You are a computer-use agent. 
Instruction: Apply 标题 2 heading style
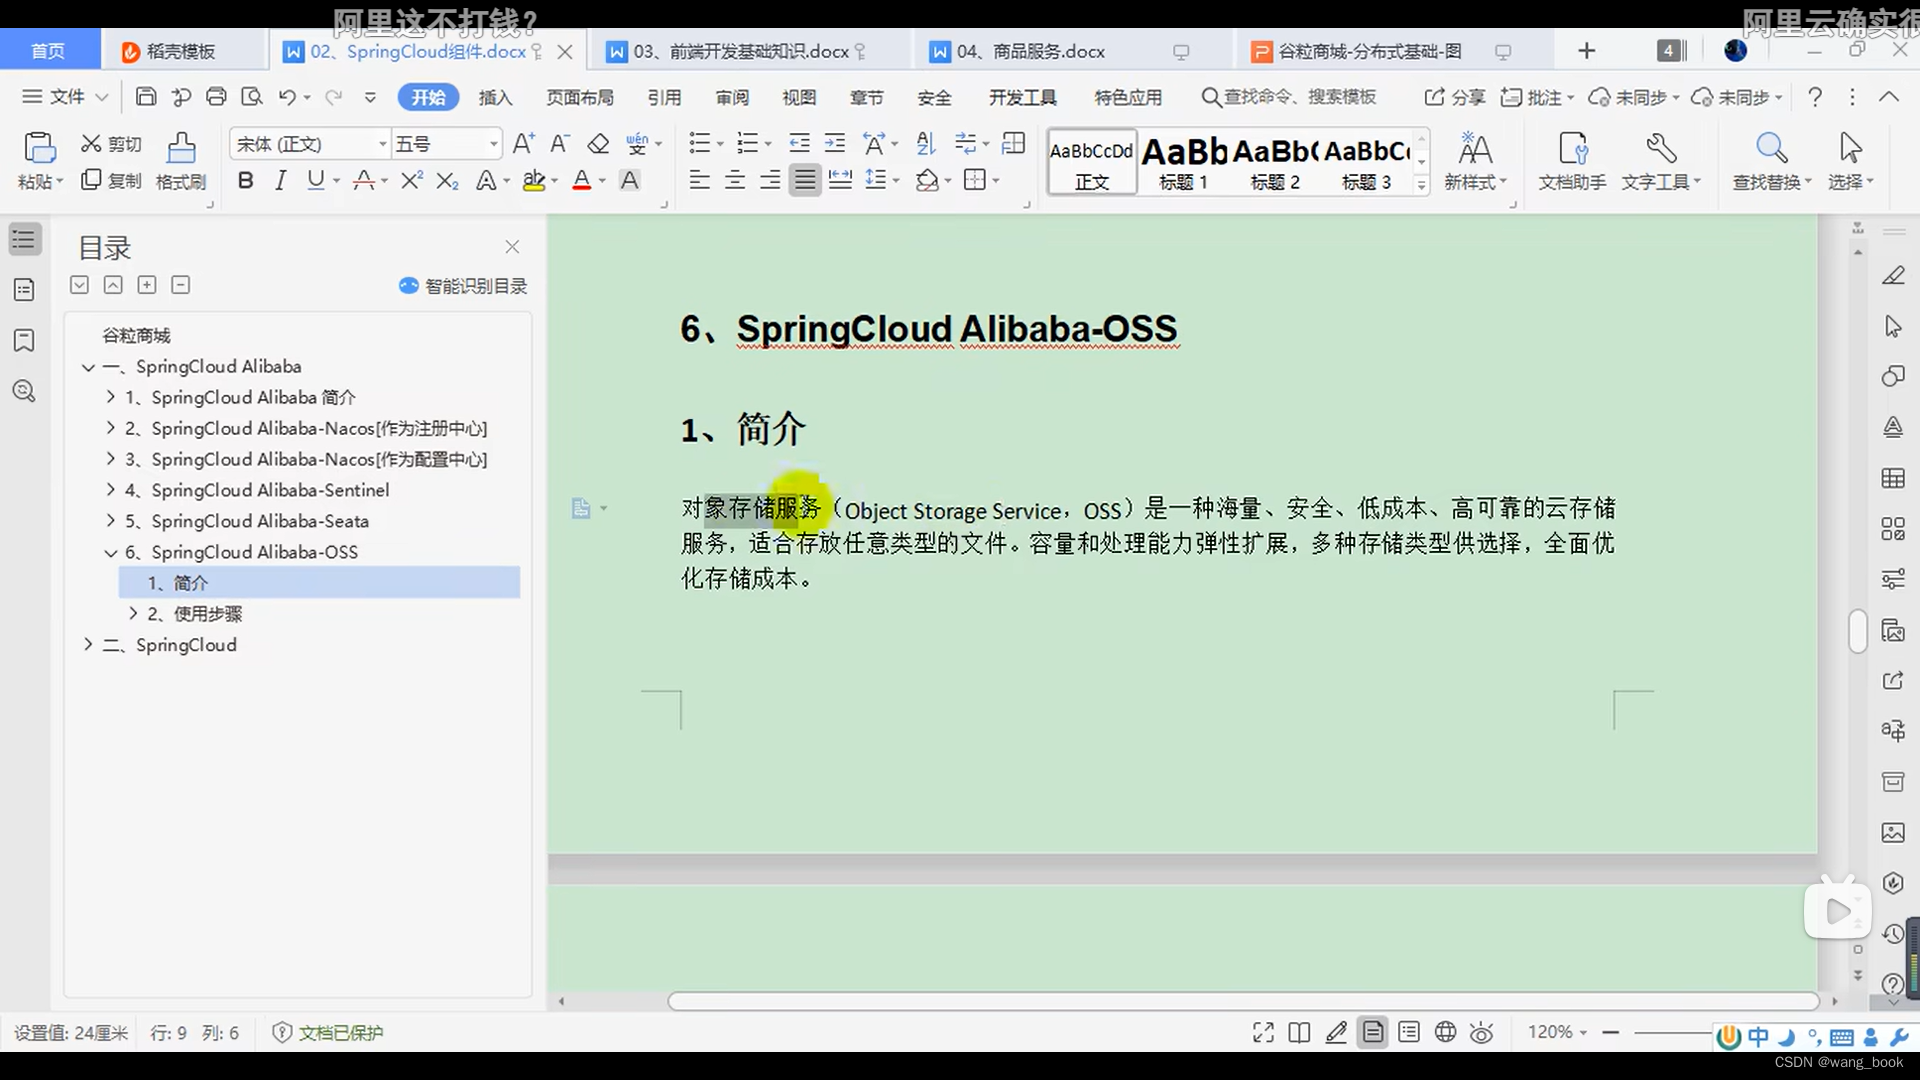coord(1275,161)
